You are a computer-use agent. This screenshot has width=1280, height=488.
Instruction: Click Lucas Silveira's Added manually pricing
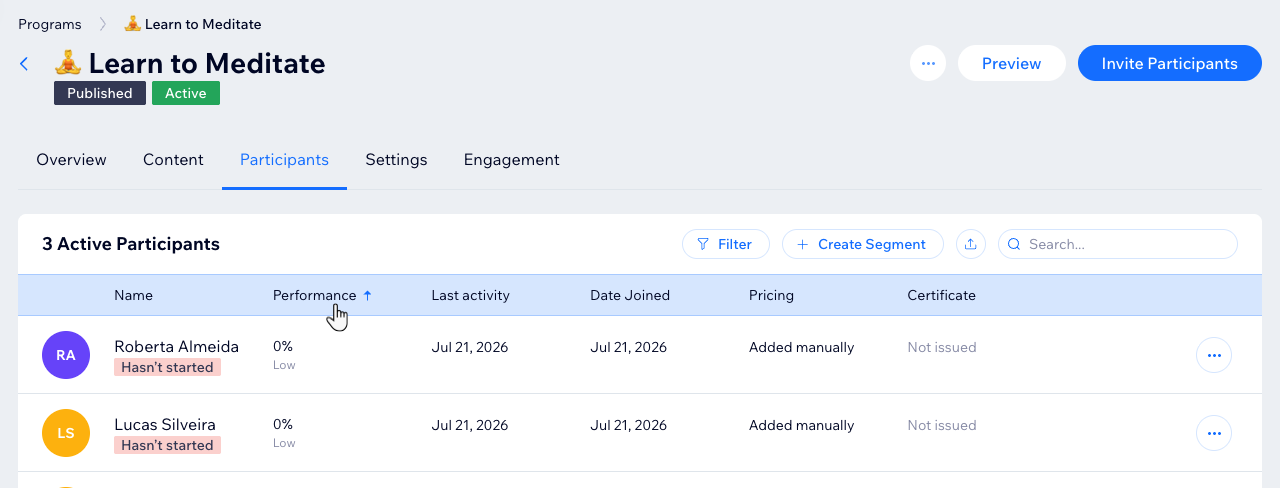tap(802, 425)
